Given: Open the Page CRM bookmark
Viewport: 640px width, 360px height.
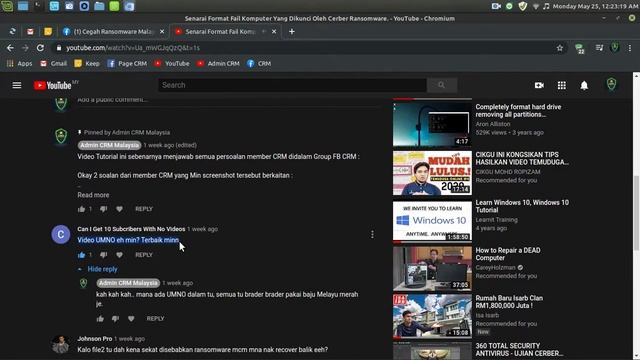Looking at the screenshot, I should tap(127, 63).
